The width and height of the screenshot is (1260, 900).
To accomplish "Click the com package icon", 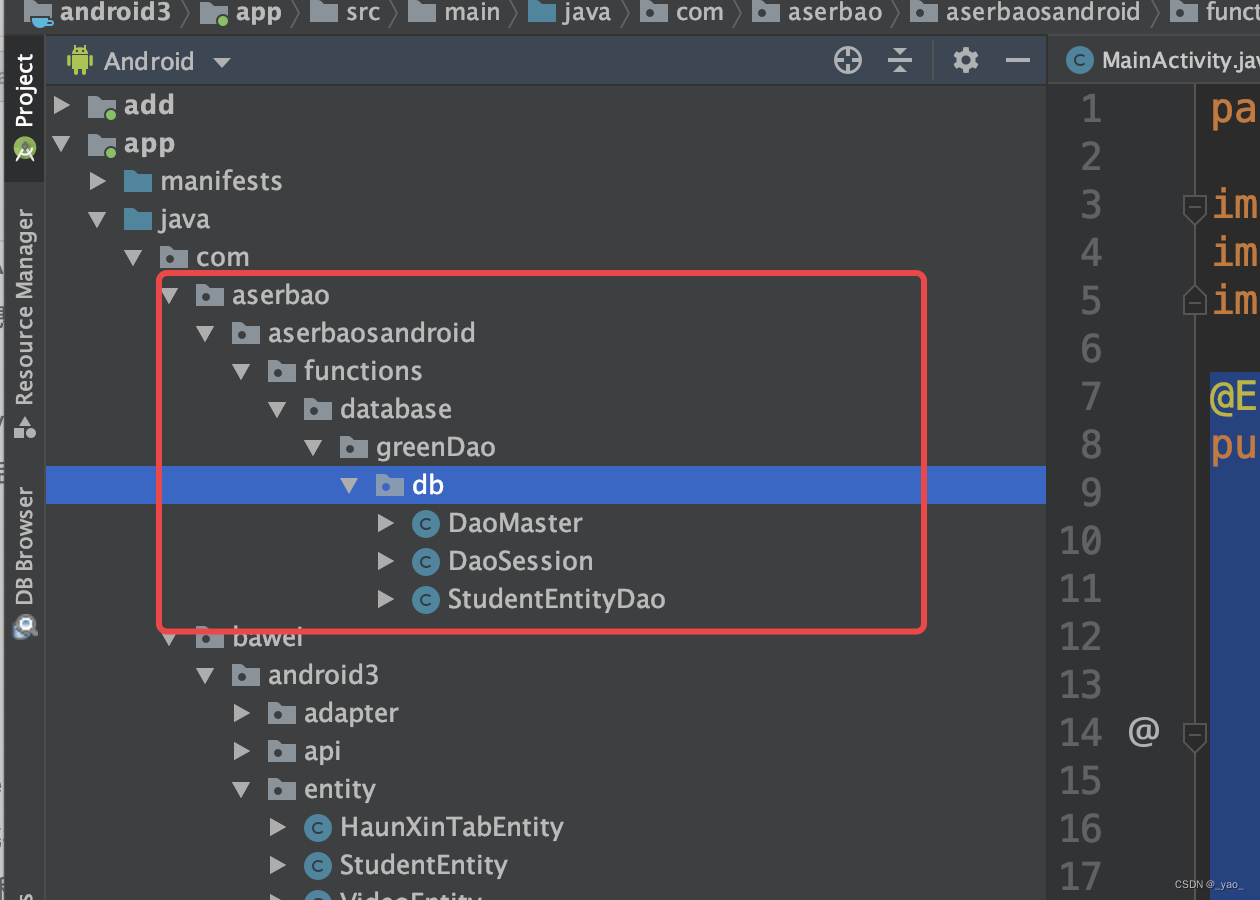I will [x=173, y=257].
